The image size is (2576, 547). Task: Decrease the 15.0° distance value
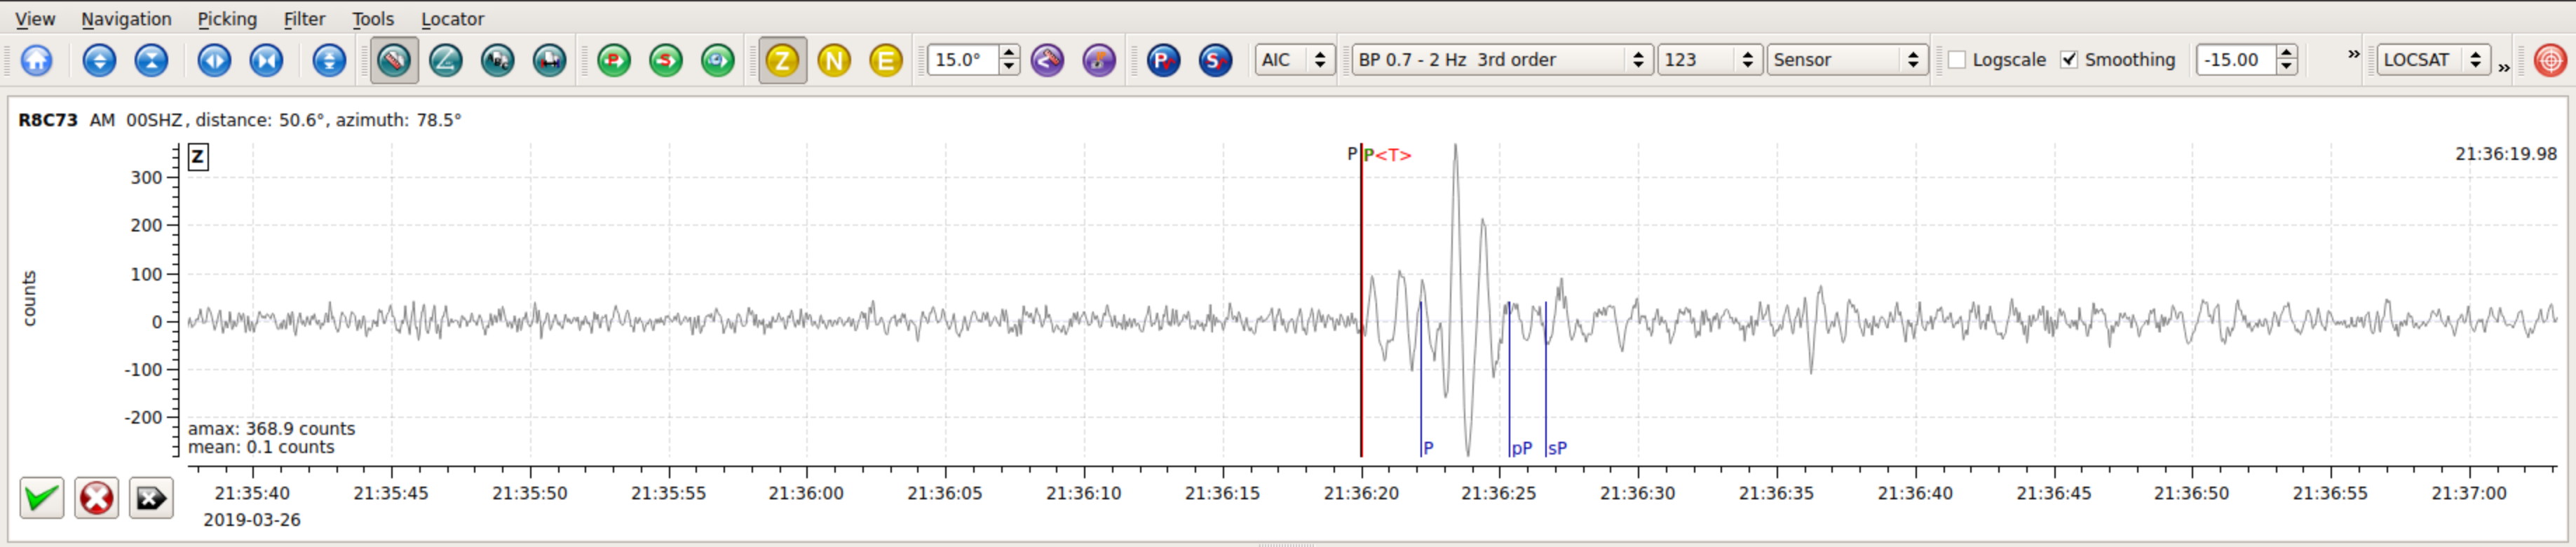click(1009, 67)
